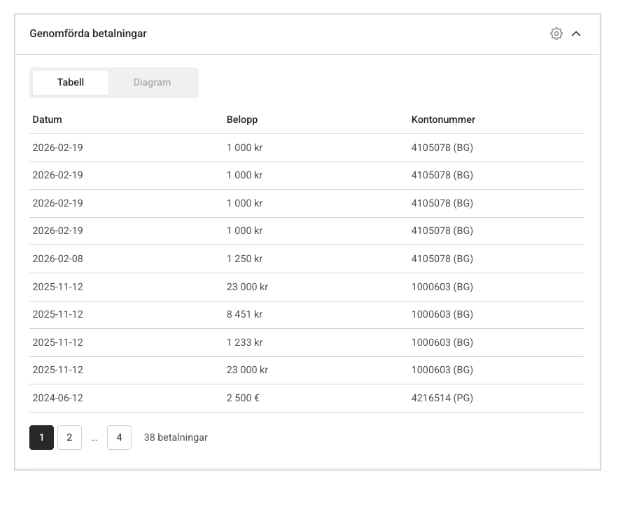Click the 1 250 kr amount

coord(244,259)
